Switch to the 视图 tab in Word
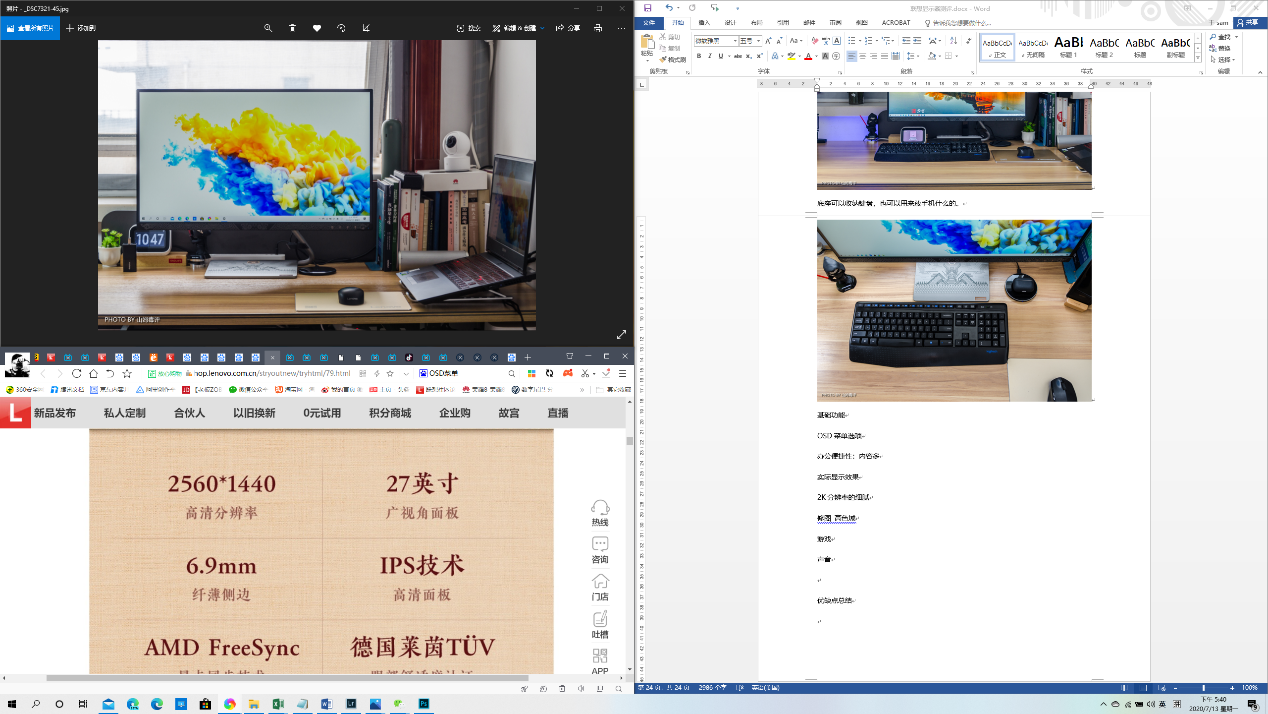Image resolution: width=1268 pixels, height=714 pixels. tap(862, 22)
